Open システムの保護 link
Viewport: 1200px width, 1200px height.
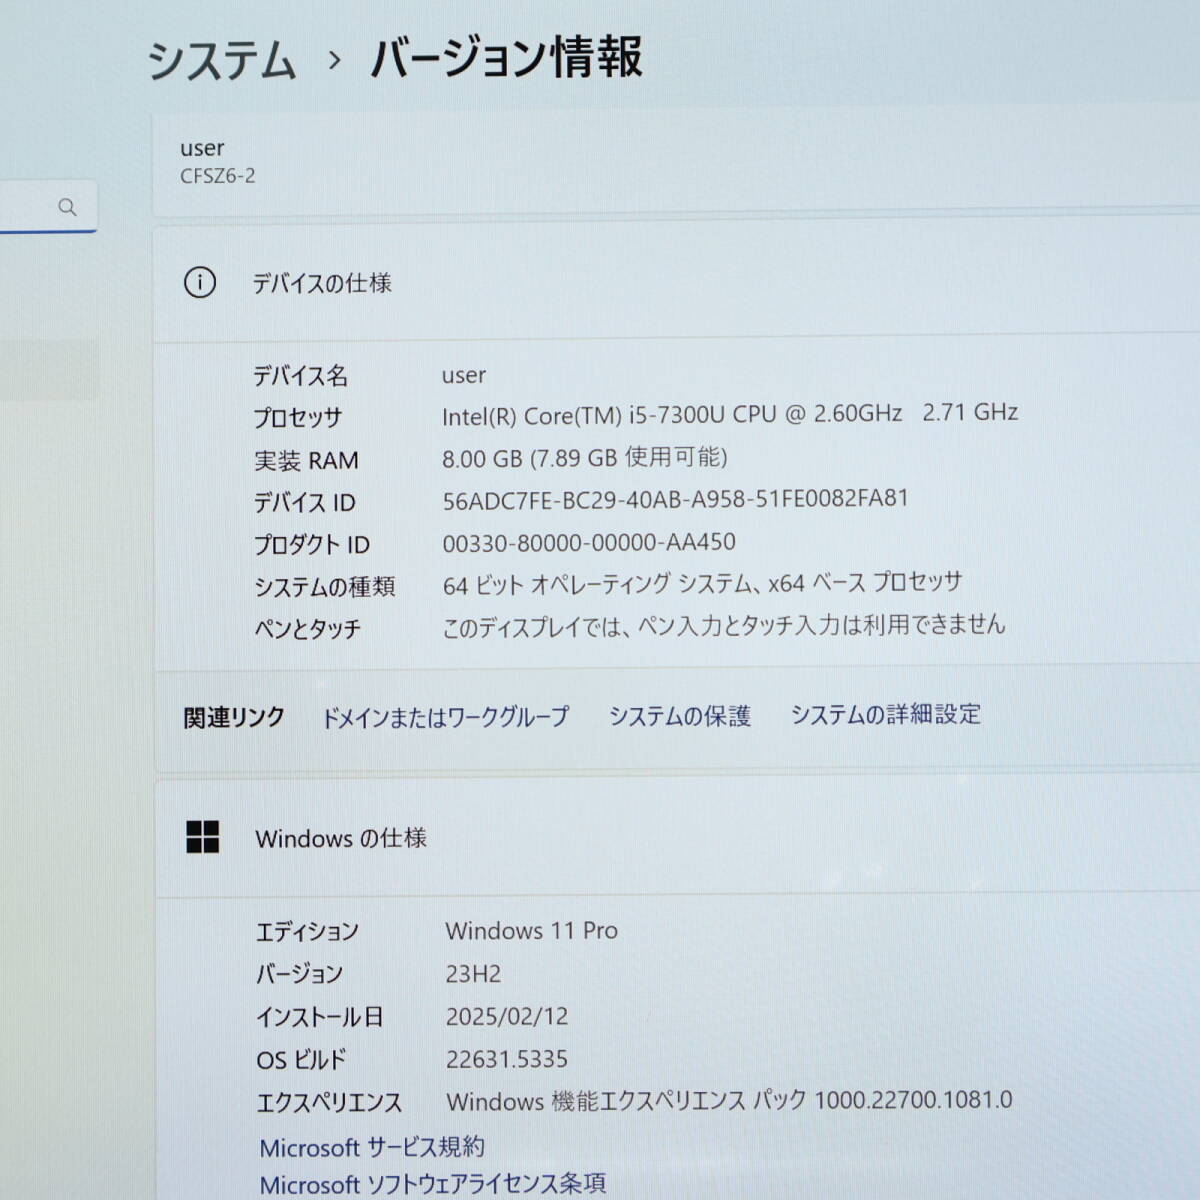point(680,716)
